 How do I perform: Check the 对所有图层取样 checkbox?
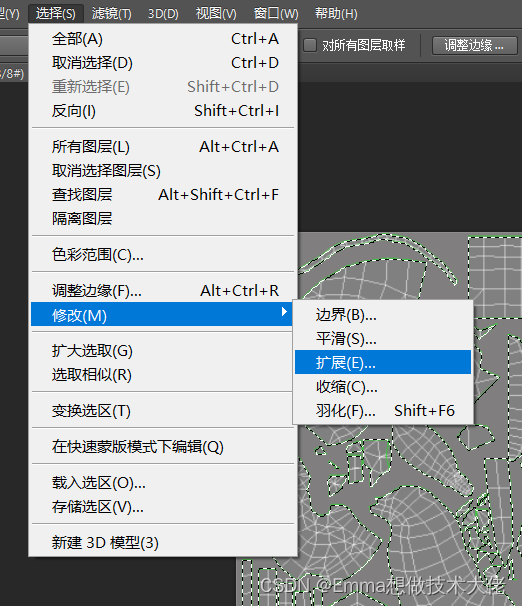[309, 45]
